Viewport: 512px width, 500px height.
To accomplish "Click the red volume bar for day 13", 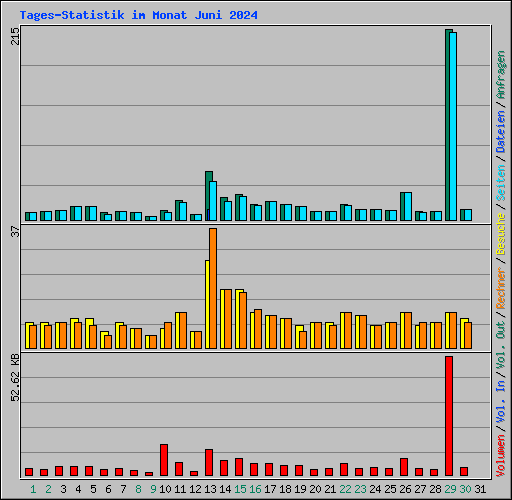I will click(x=209, y=463).
